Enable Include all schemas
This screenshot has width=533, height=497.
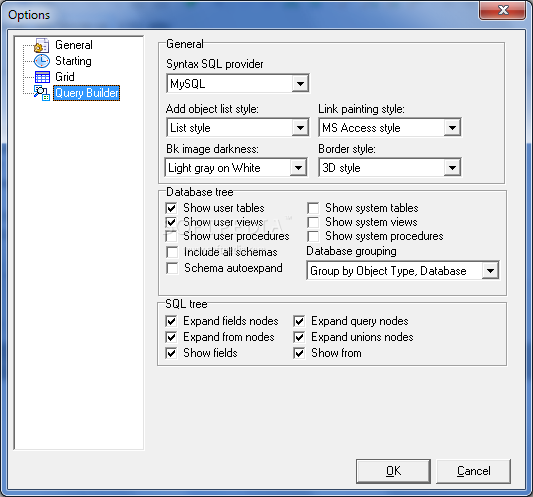pyautogui.click(x=172, y=252)
